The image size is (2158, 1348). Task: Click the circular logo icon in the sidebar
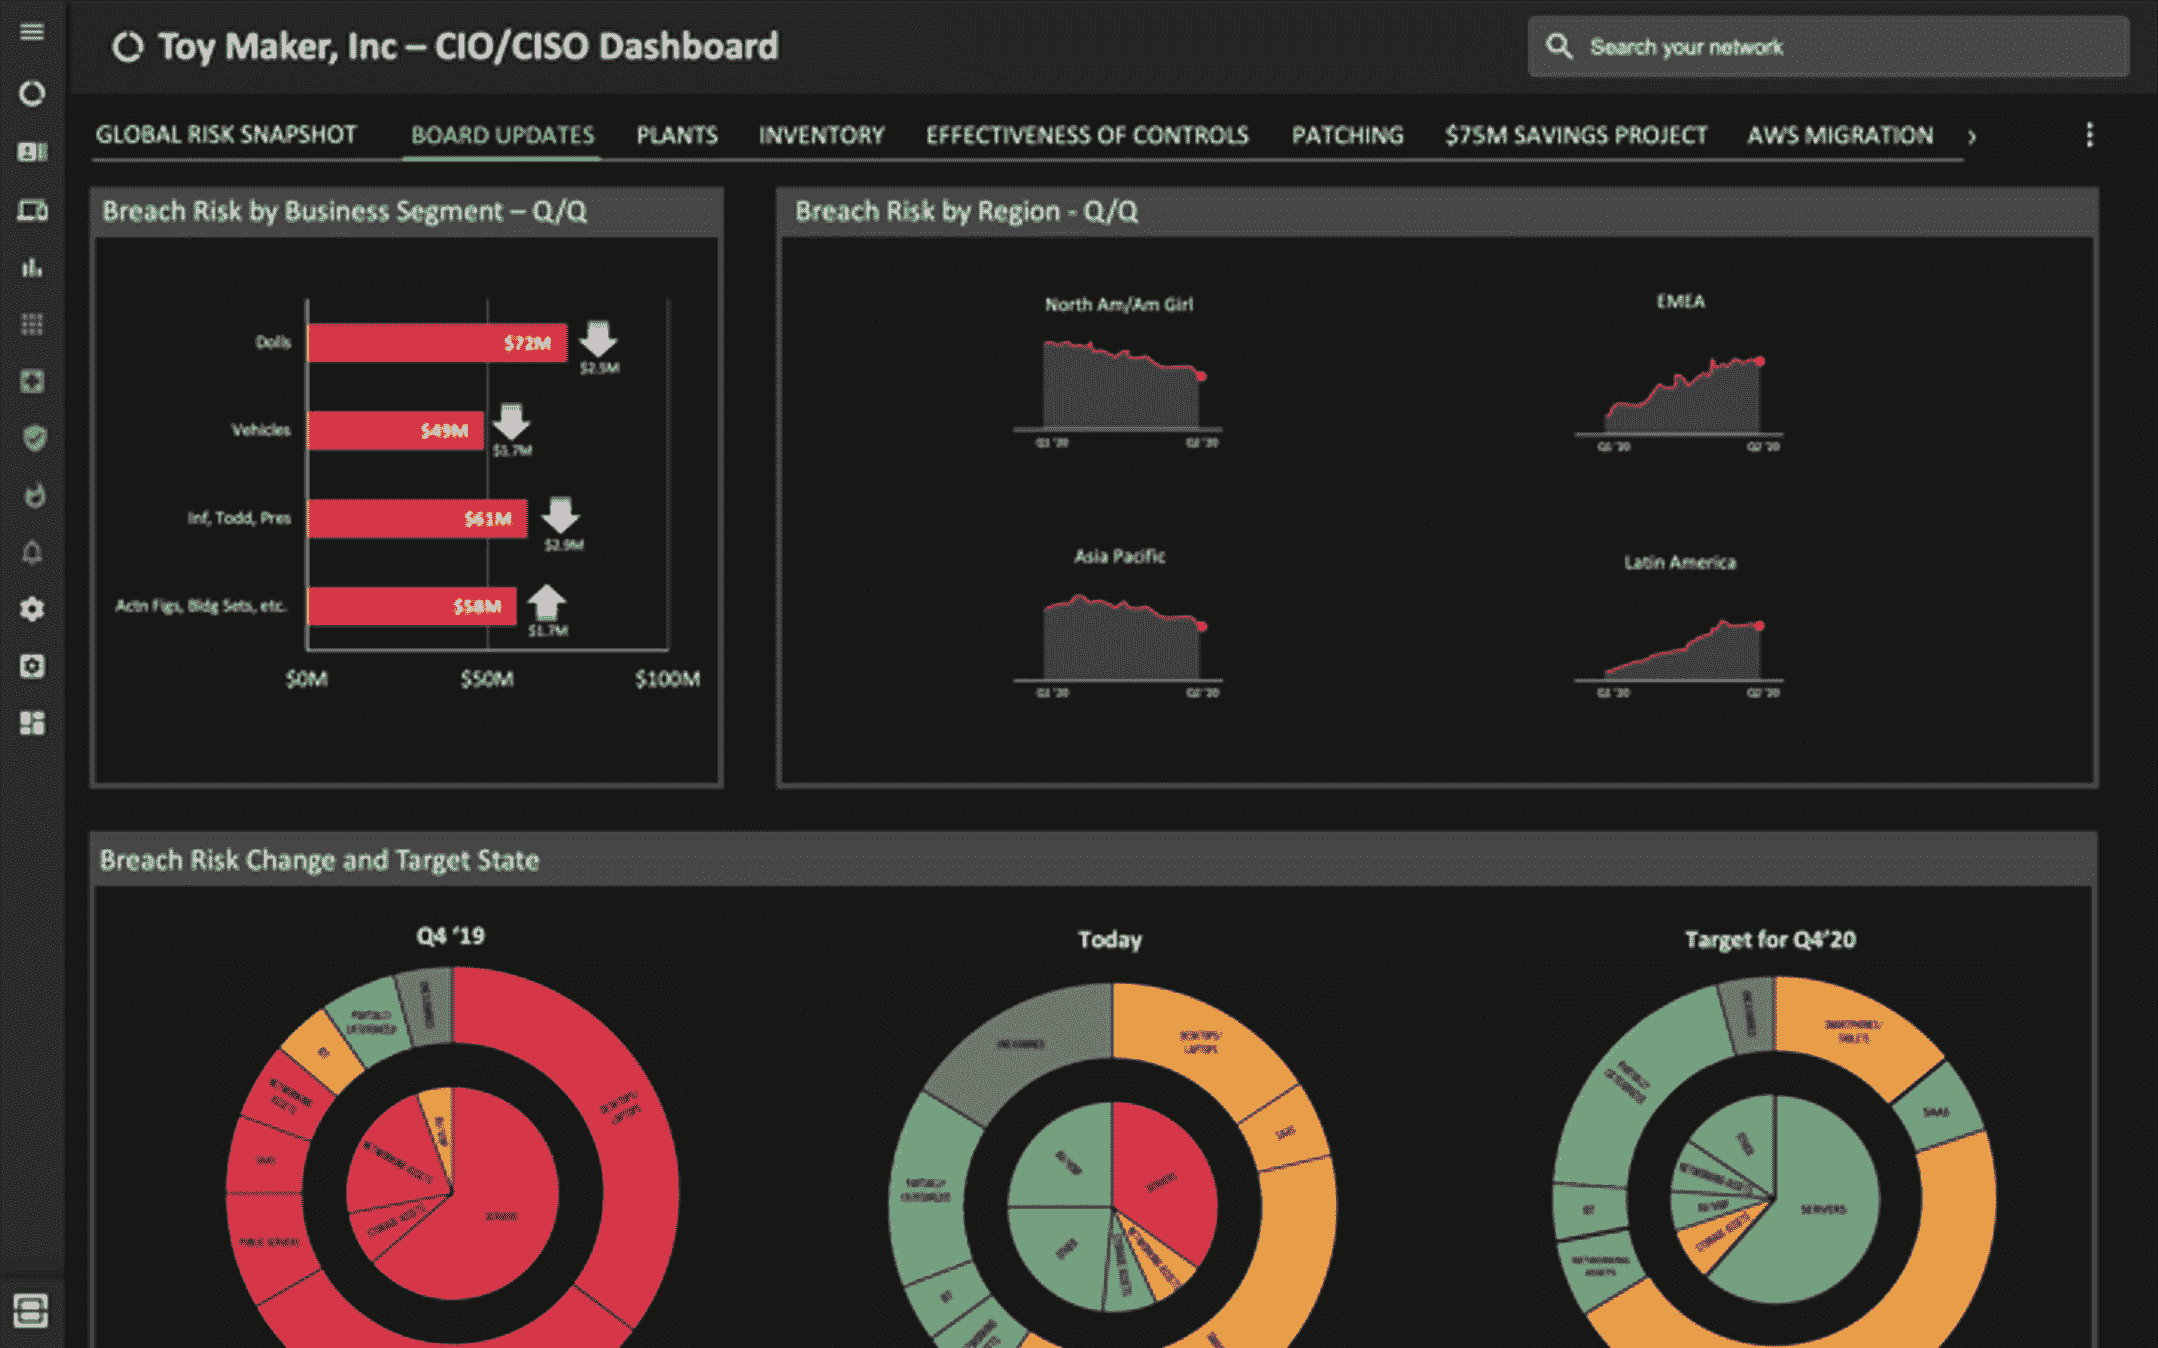(x=32, y=93)
